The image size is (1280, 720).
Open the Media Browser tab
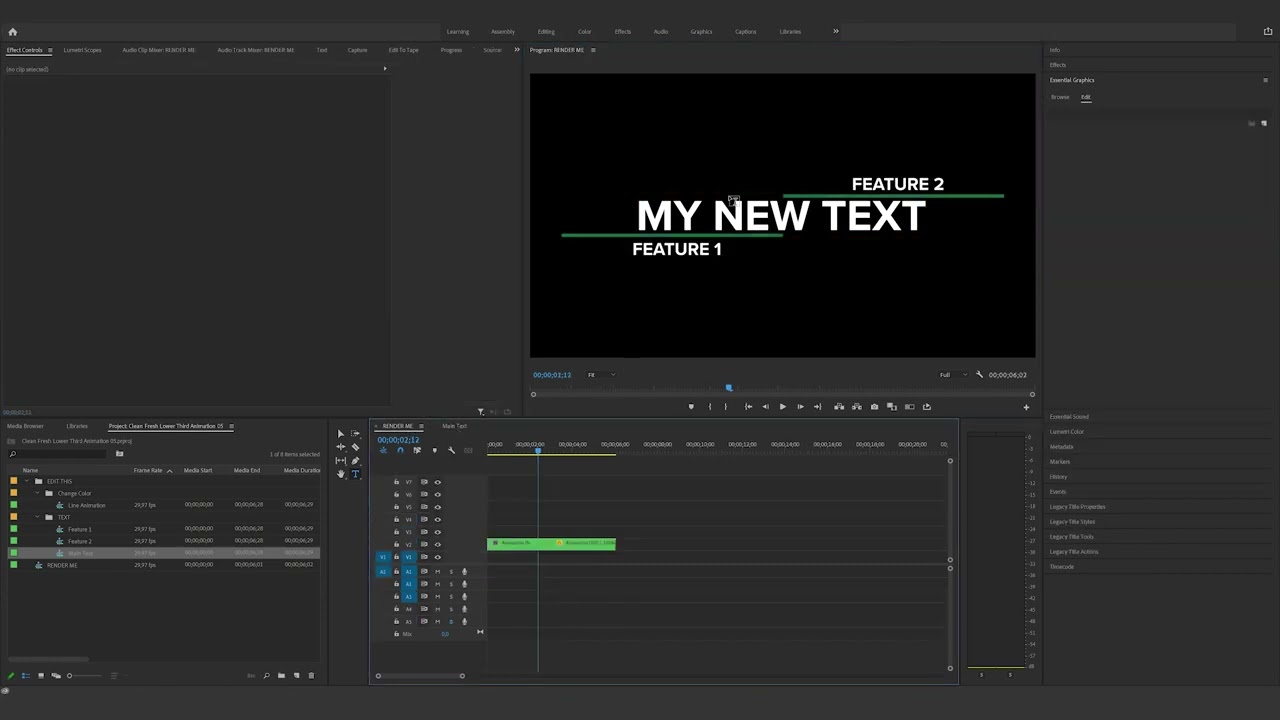click(x=25, y=426)
